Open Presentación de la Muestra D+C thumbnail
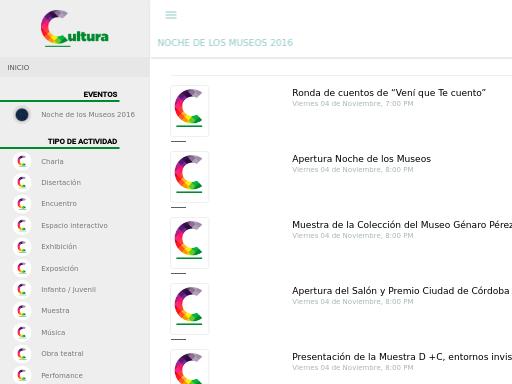Viewport: 512px width, 384px height. [x=190, y=367]
